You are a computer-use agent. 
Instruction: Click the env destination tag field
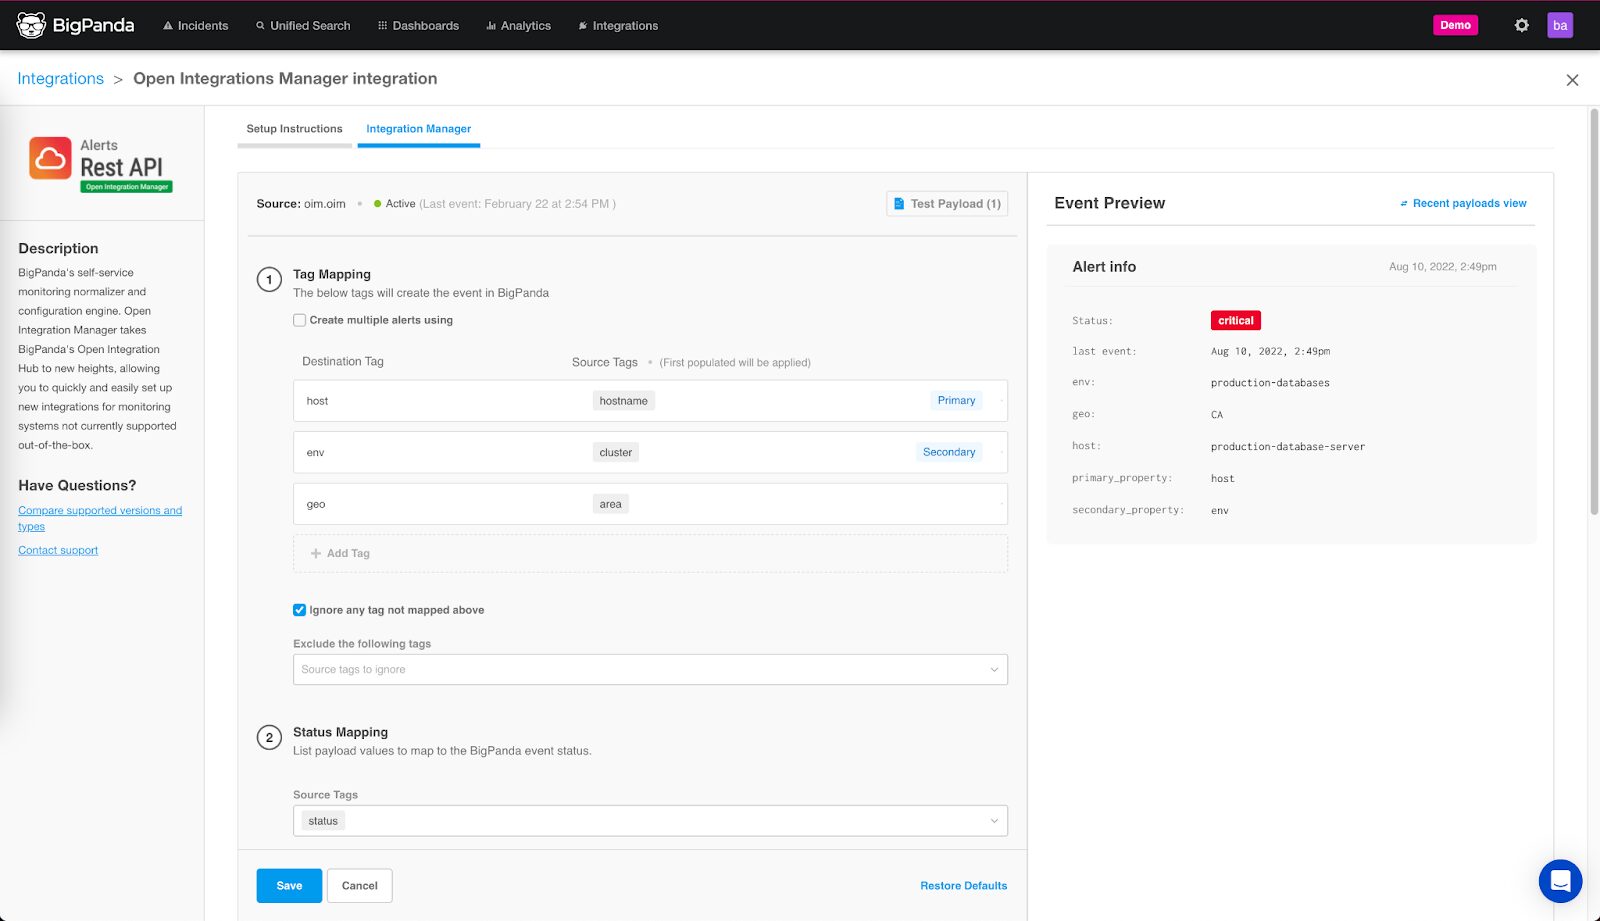pos(315,453)
